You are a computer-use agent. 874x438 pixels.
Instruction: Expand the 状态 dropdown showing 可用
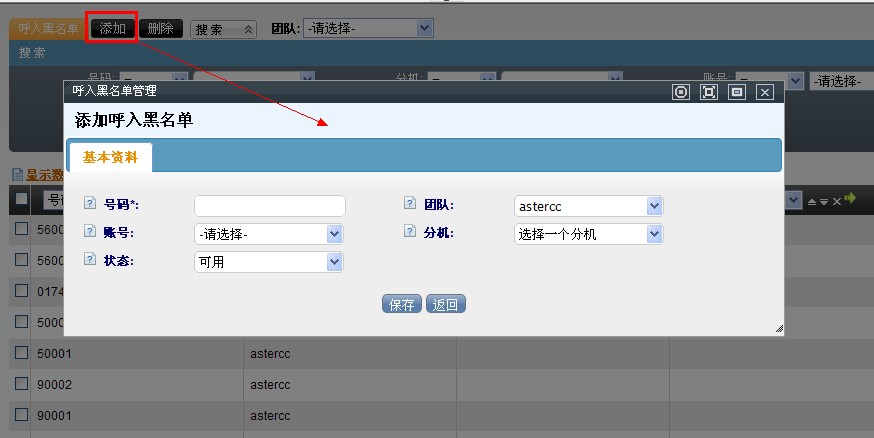[x=269, y=262]
